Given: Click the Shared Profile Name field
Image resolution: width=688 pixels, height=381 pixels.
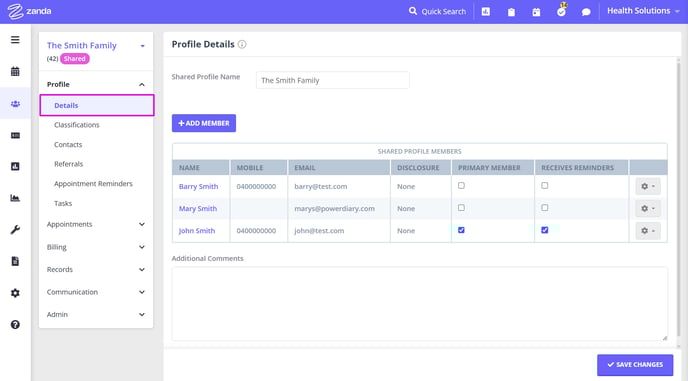Looking at the screenshot, I should [333, 80].
